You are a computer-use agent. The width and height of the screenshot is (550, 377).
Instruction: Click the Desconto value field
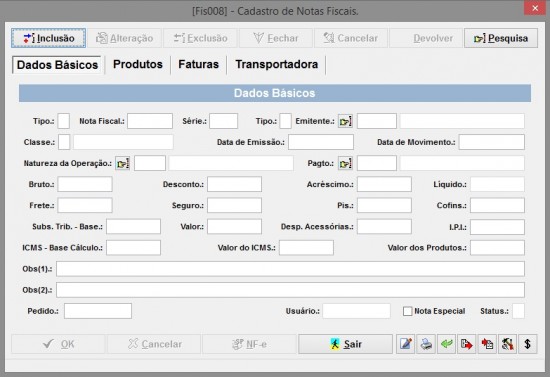(x=234, y=184)
